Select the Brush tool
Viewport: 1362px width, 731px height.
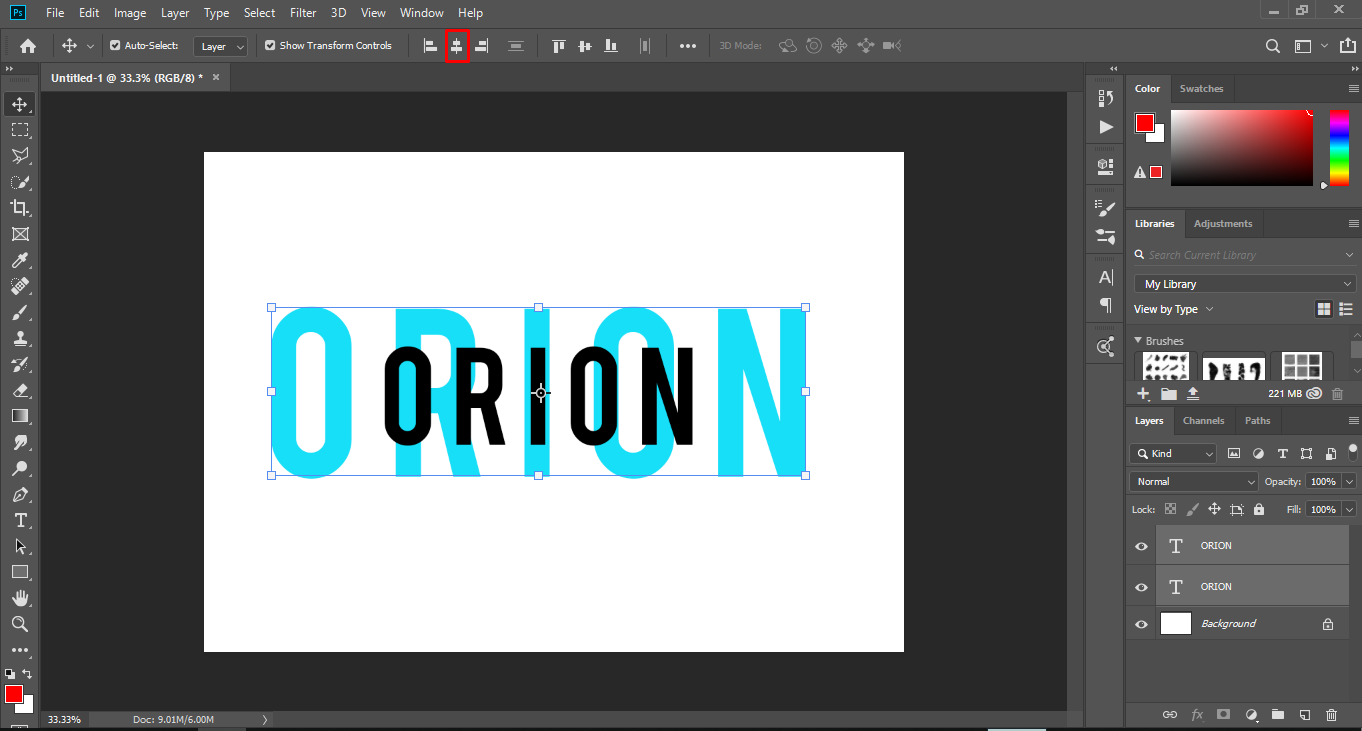pos(20,312)
